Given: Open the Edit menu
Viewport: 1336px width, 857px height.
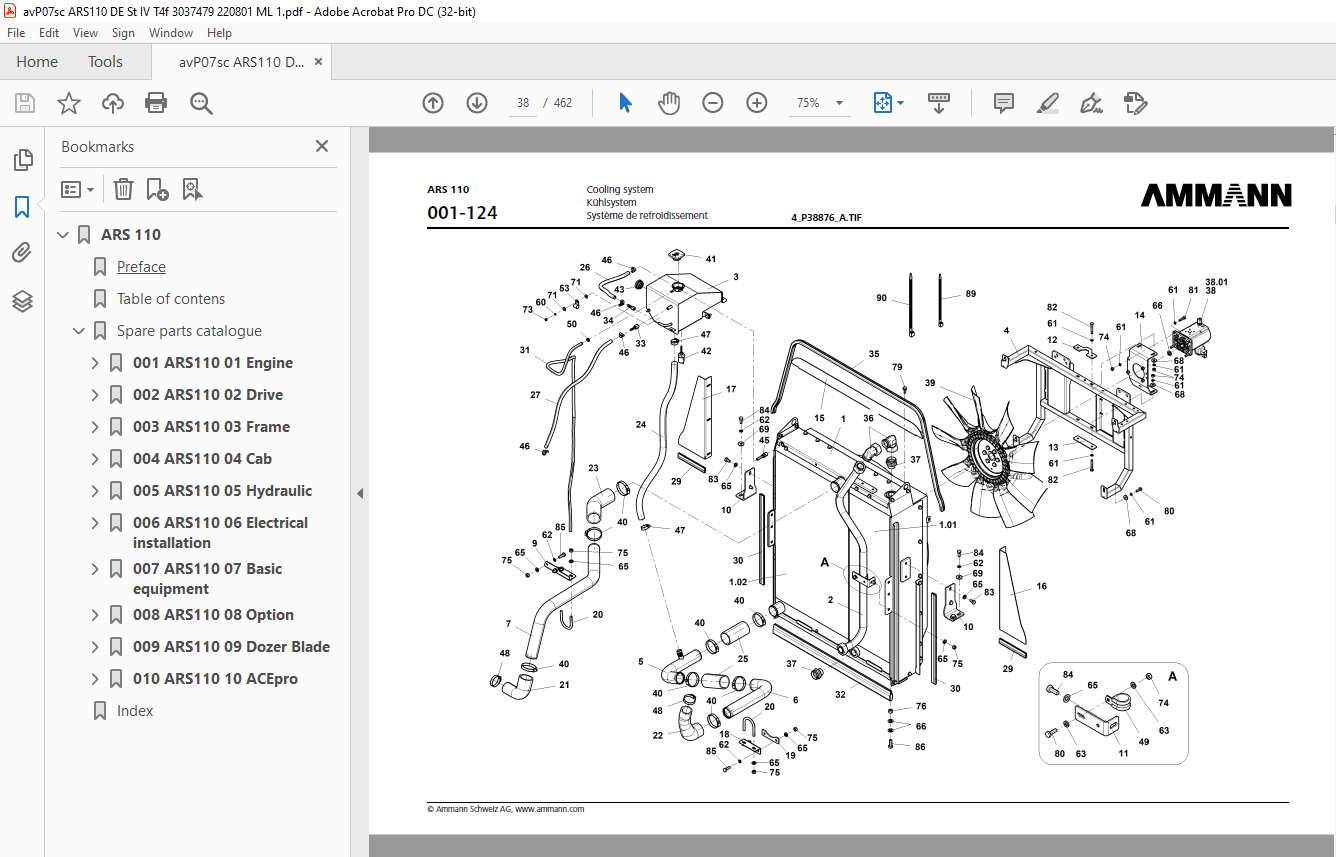Looking at the screenshot, I should [49, 33].
